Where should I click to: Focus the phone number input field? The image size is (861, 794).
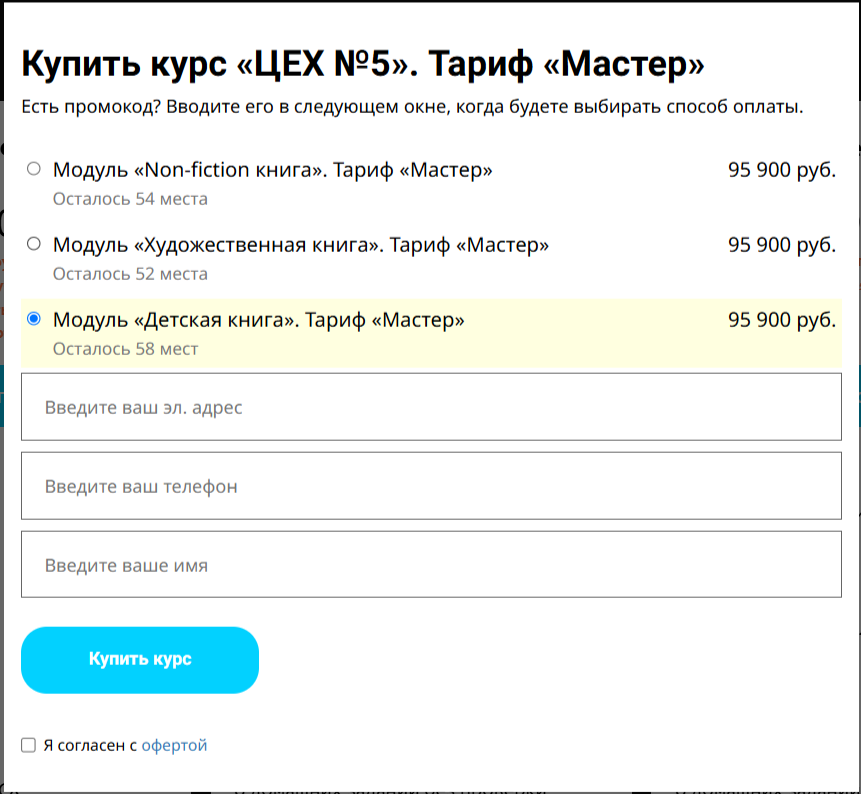coord(431,486)
